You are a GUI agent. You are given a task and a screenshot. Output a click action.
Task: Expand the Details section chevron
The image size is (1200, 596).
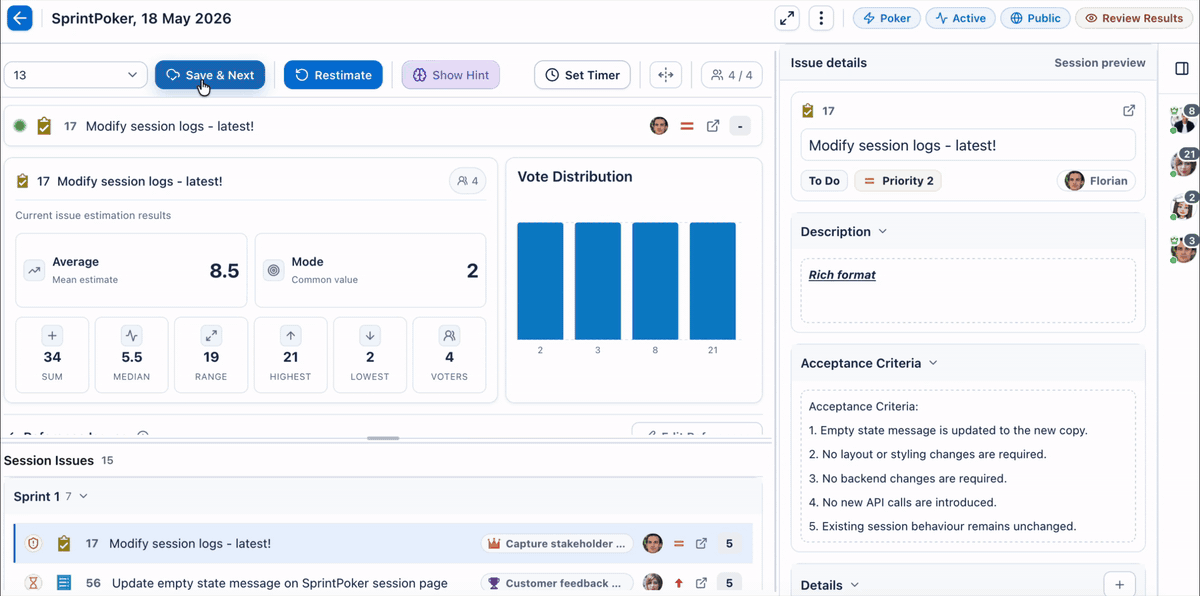855,585
